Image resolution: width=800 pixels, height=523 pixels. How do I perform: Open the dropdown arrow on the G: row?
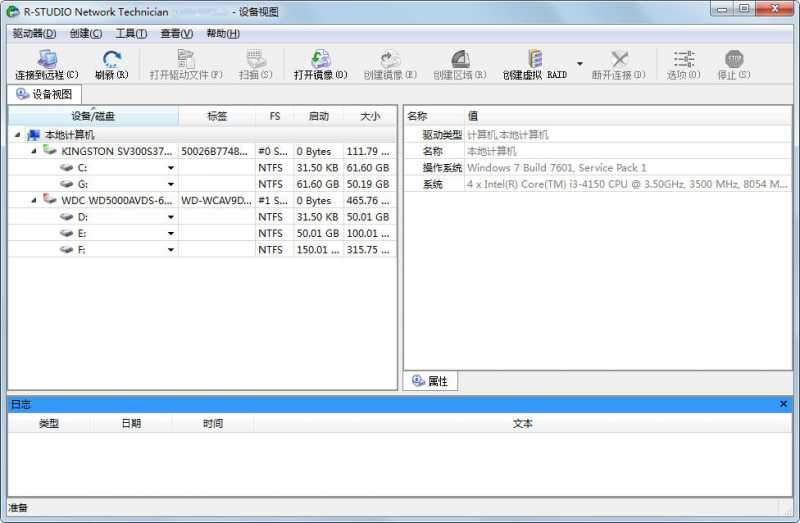coord(171,184)
